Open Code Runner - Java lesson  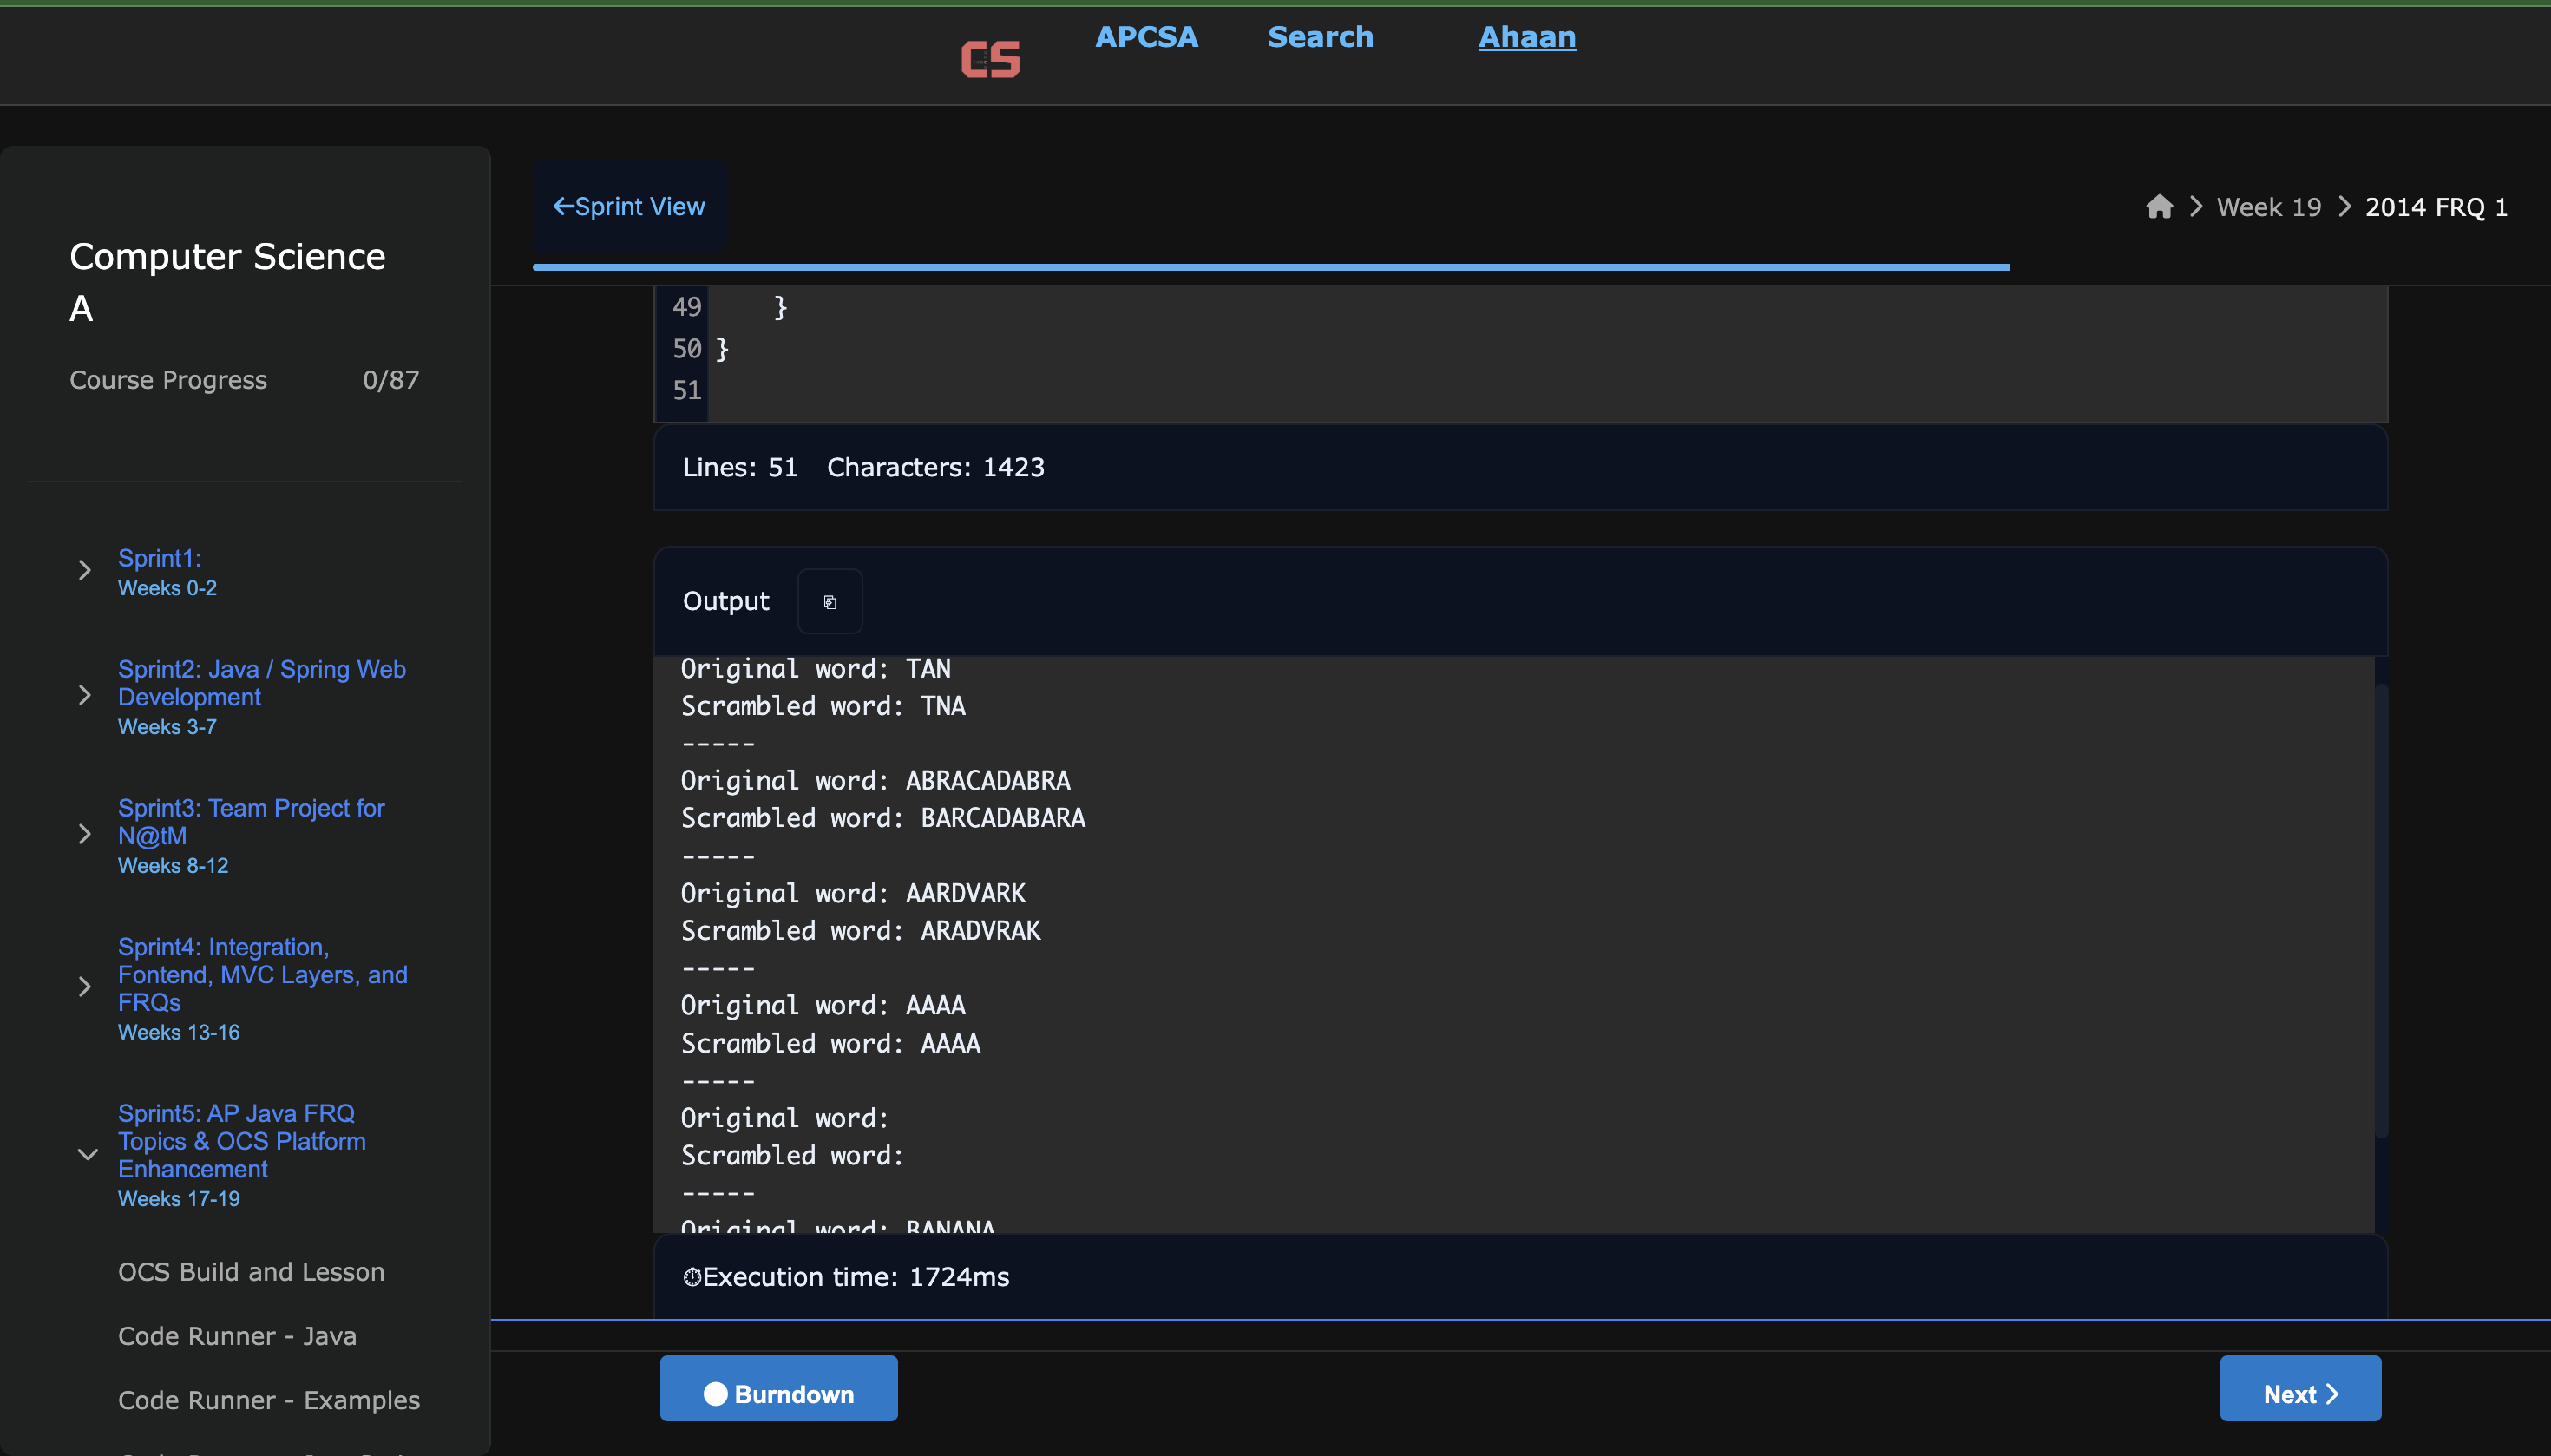click(x=237, y=1336)
